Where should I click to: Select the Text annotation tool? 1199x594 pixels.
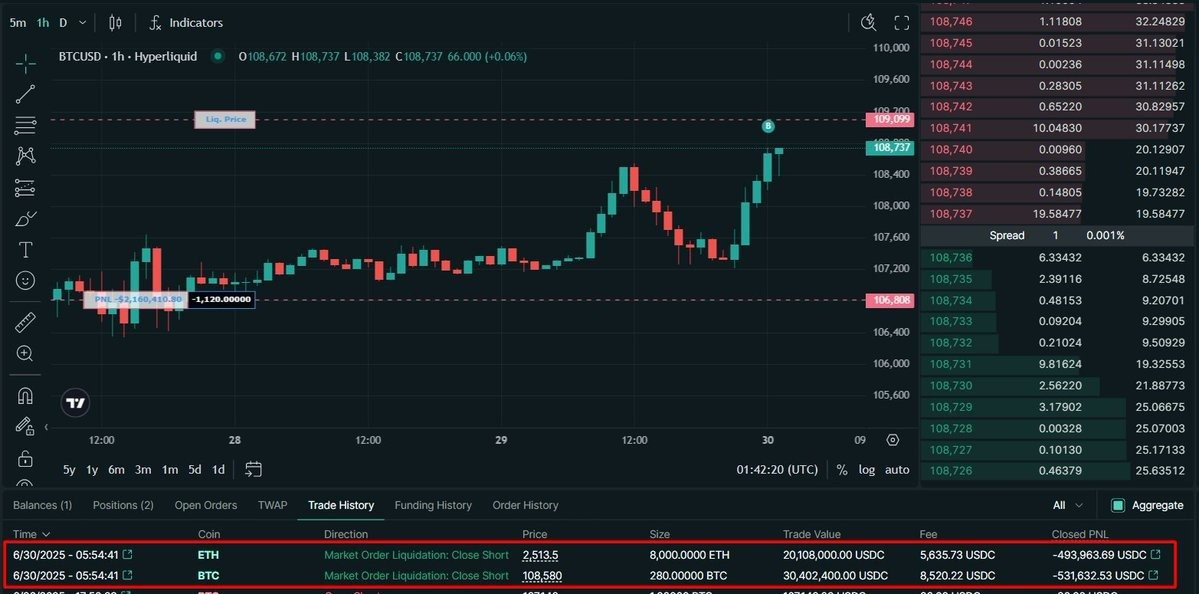pyautogui.click(x=25, y=250)
